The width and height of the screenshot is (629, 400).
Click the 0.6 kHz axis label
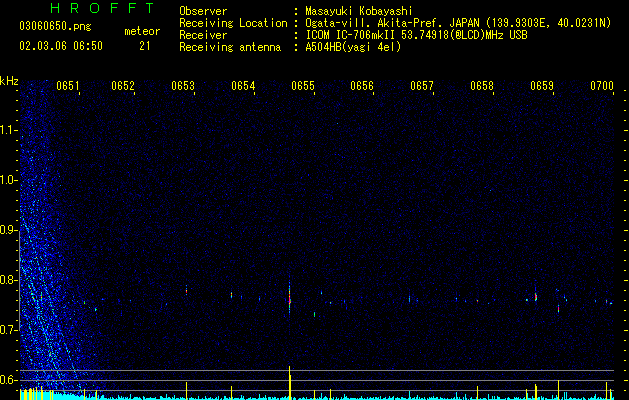click(x=9, y=380)
